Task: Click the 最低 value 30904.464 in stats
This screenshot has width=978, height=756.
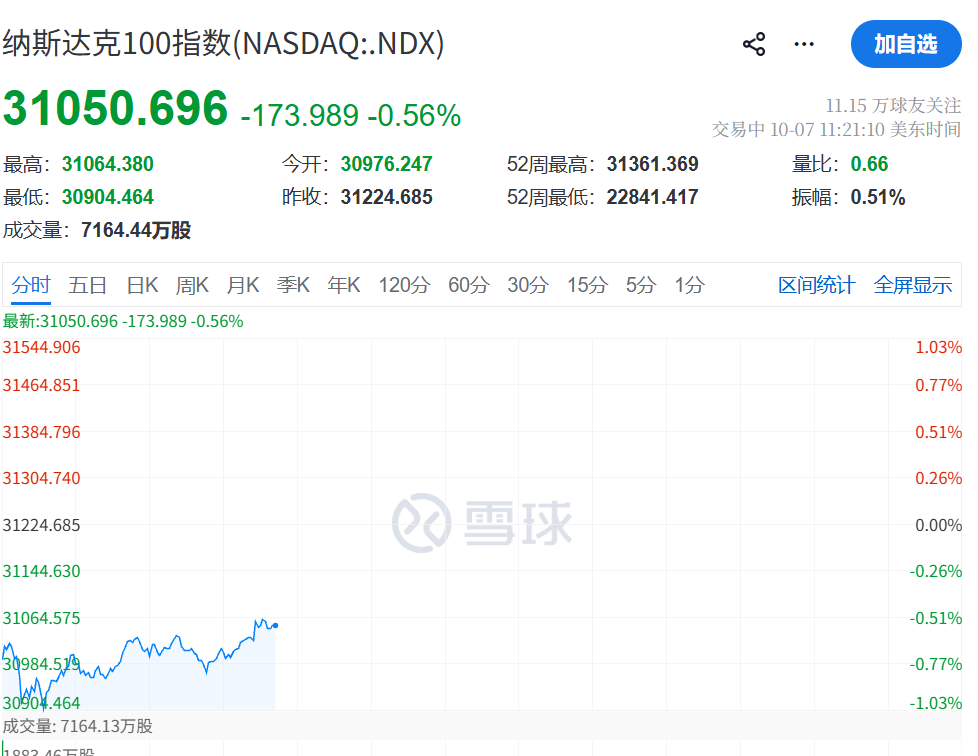Action: 107,197
